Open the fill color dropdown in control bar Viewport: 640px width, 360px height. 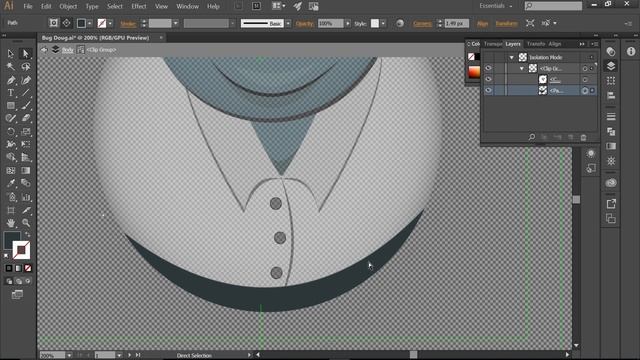89,24
